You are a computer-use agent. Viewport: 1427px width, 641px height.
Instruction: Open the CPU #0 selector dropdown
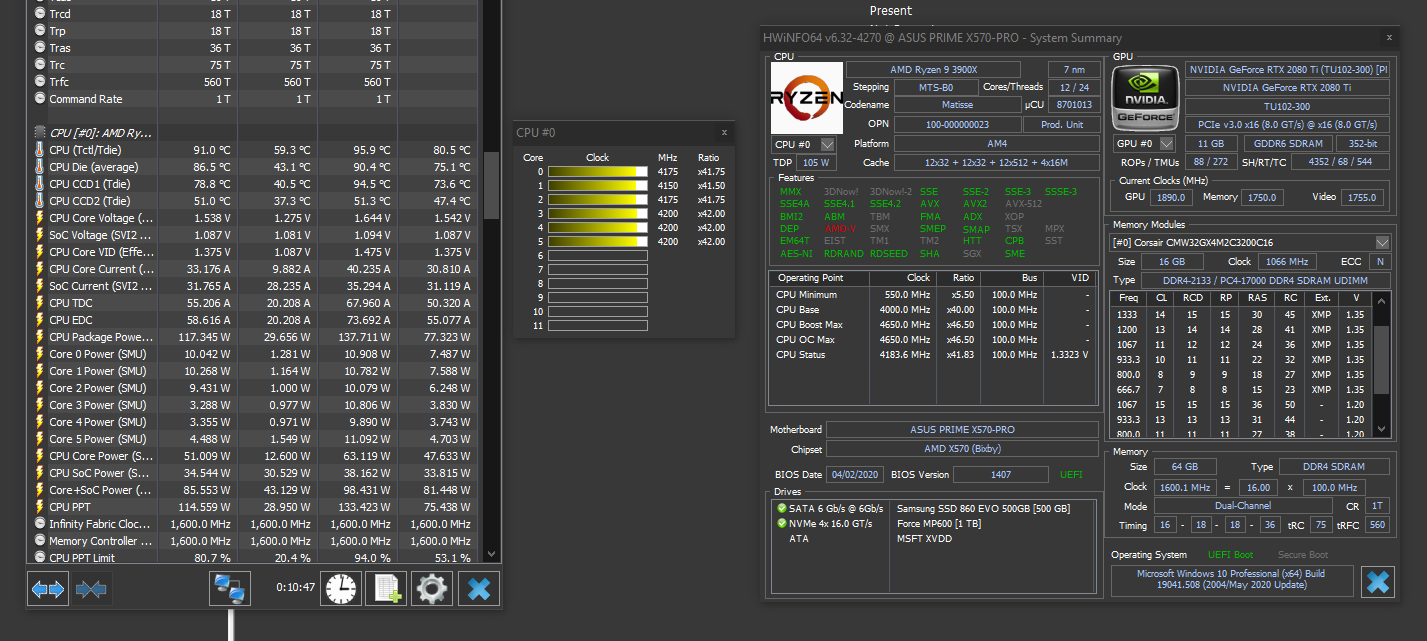[x=828, y=144]
